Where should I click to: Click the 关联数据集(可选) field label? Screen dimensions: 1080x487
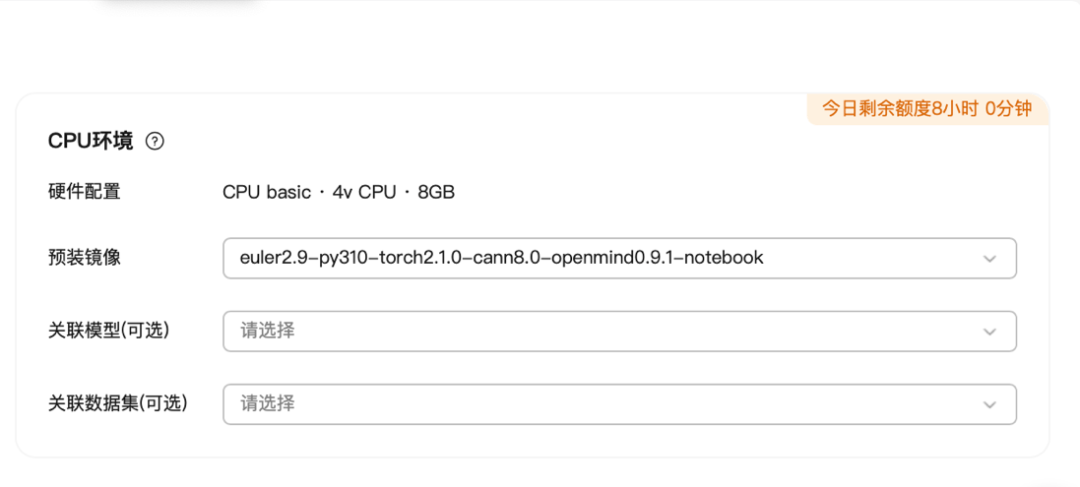click(x=118, y=403)
